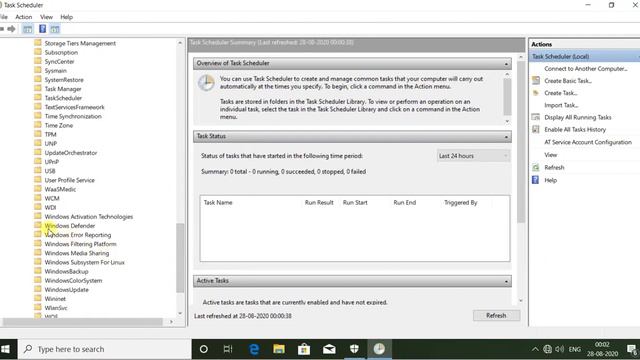Click the clock icon in Overview section
The height and width of the screenshot is (360, 640).
206,83
